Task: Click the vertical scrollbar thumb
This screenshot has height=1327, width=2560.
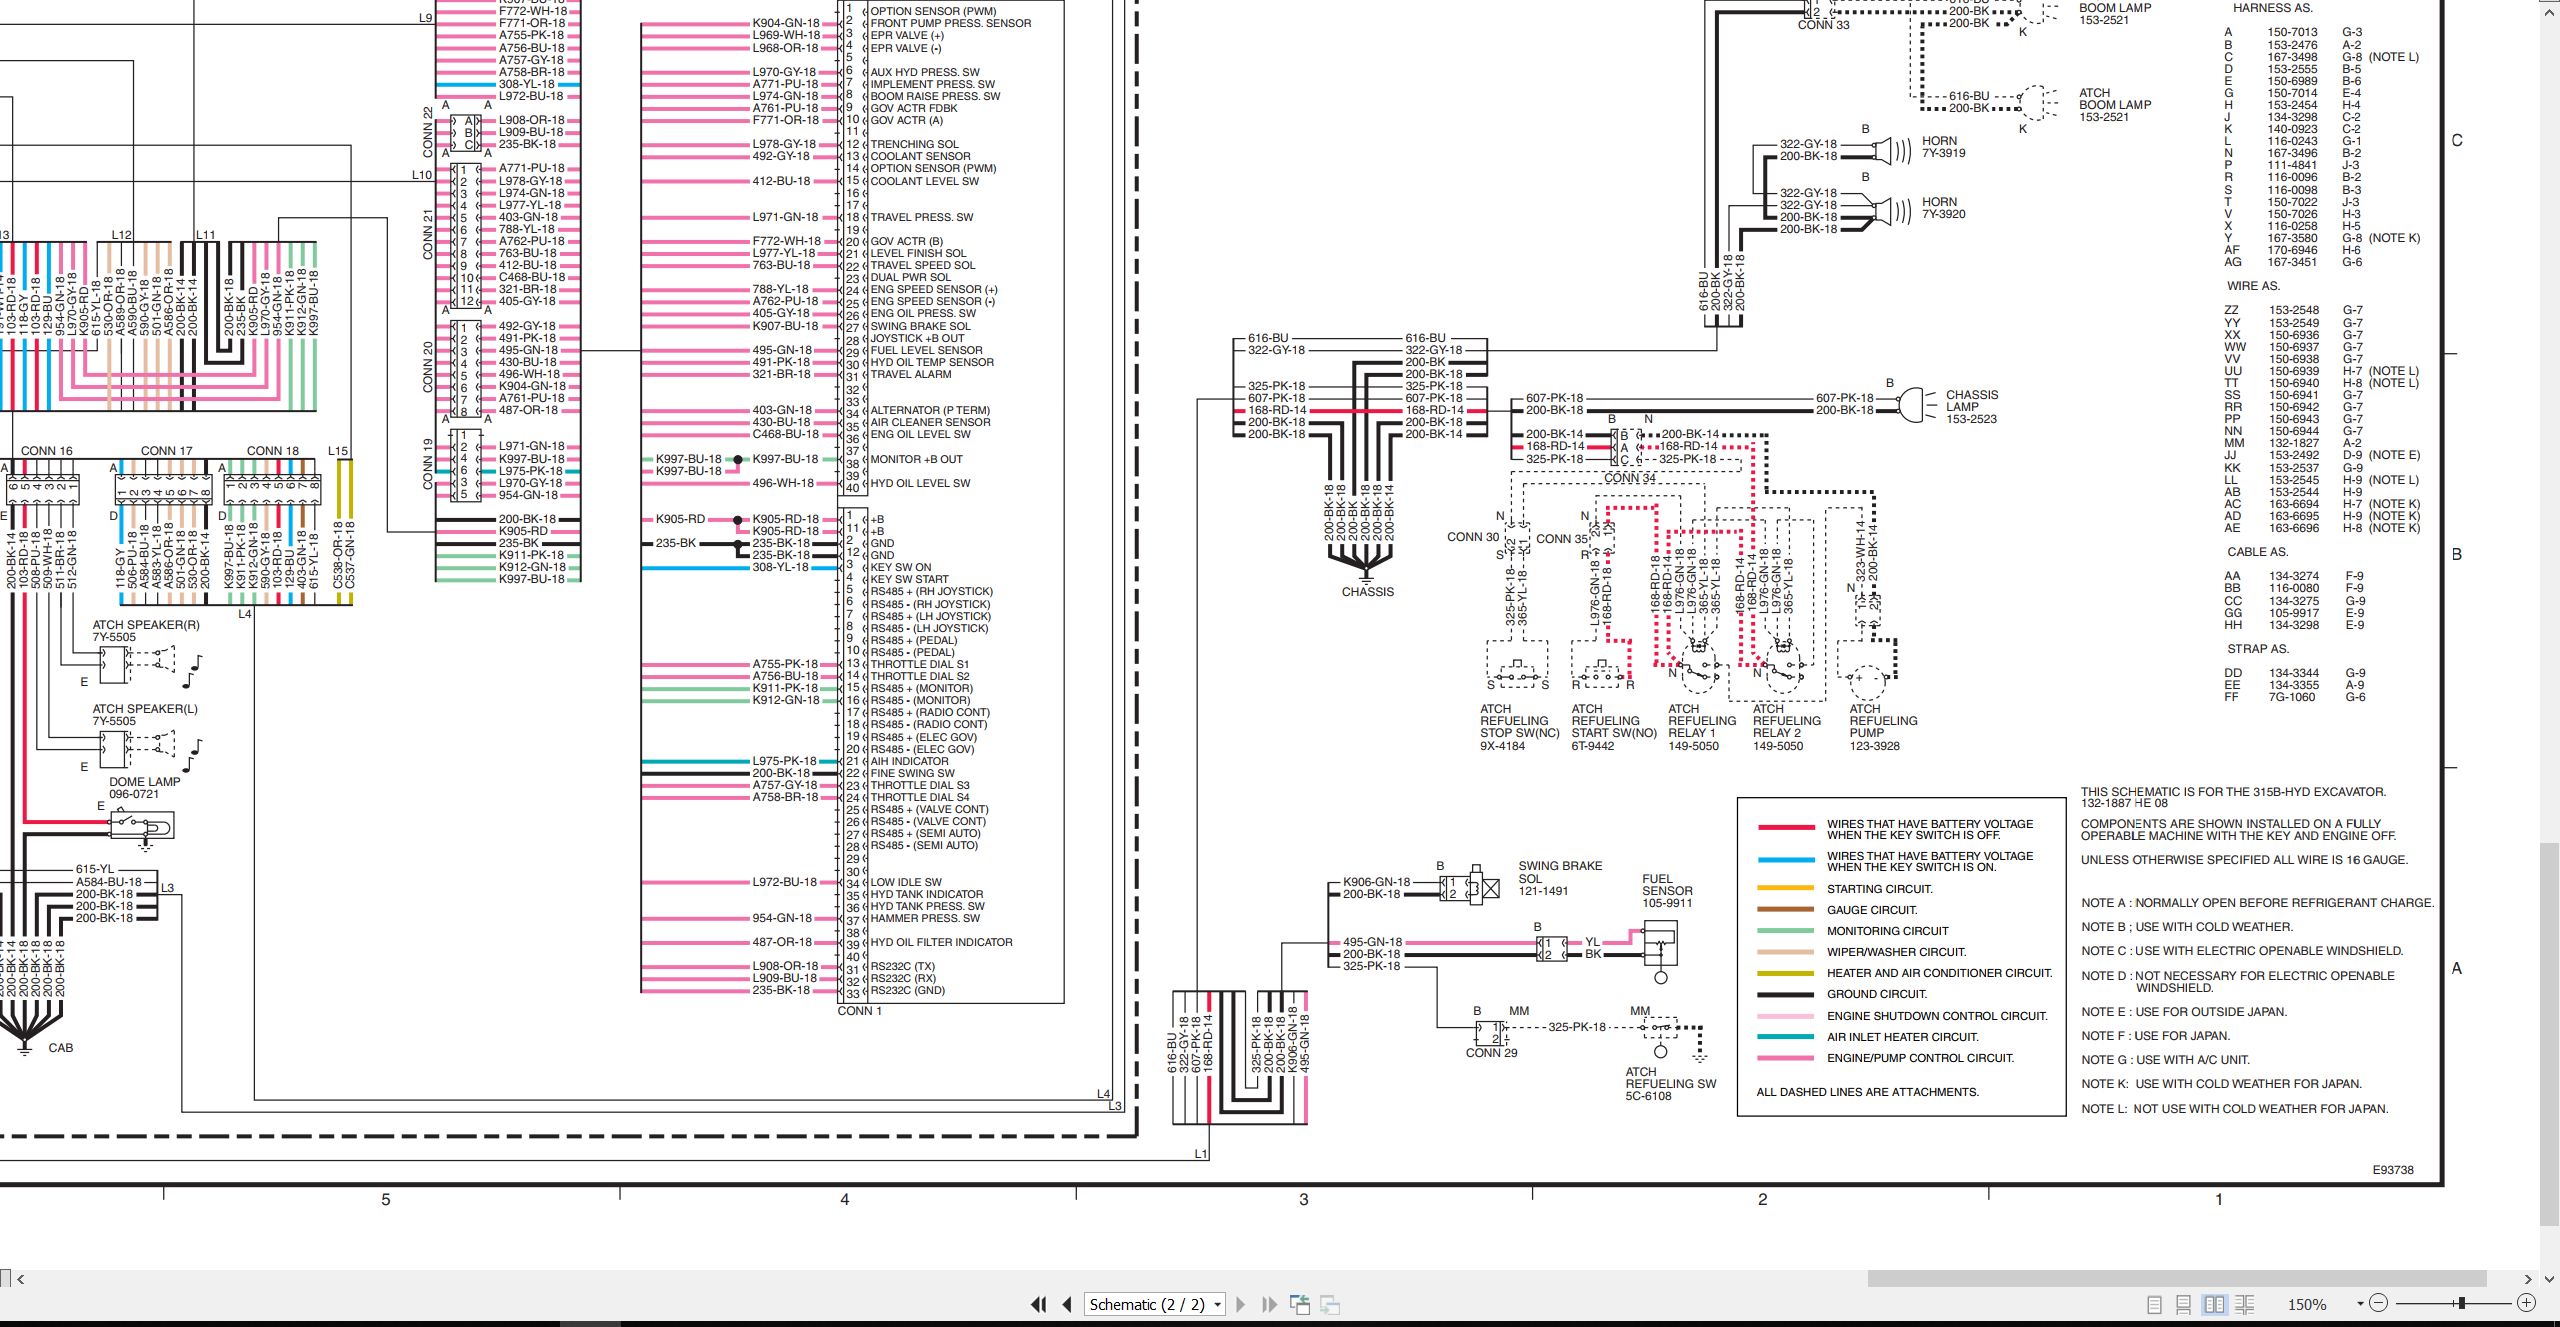Action: pos(2550,1034)
